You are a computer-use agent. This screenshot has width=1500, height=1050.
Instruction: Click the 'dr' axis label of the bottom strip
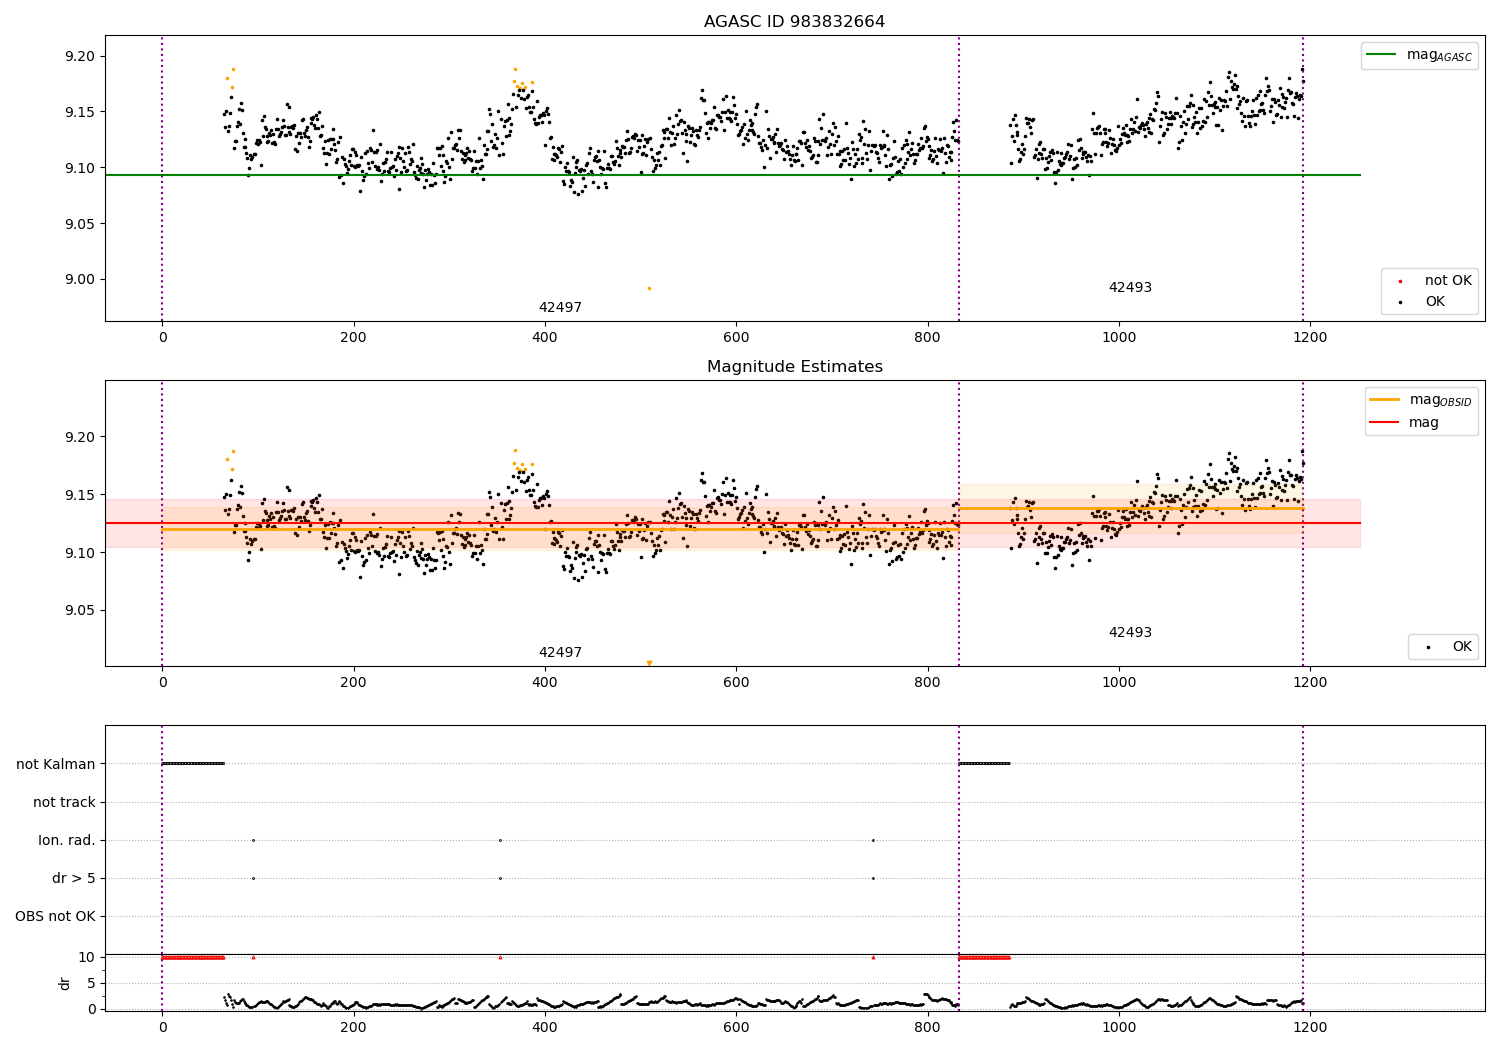click(x=65, y=983)
